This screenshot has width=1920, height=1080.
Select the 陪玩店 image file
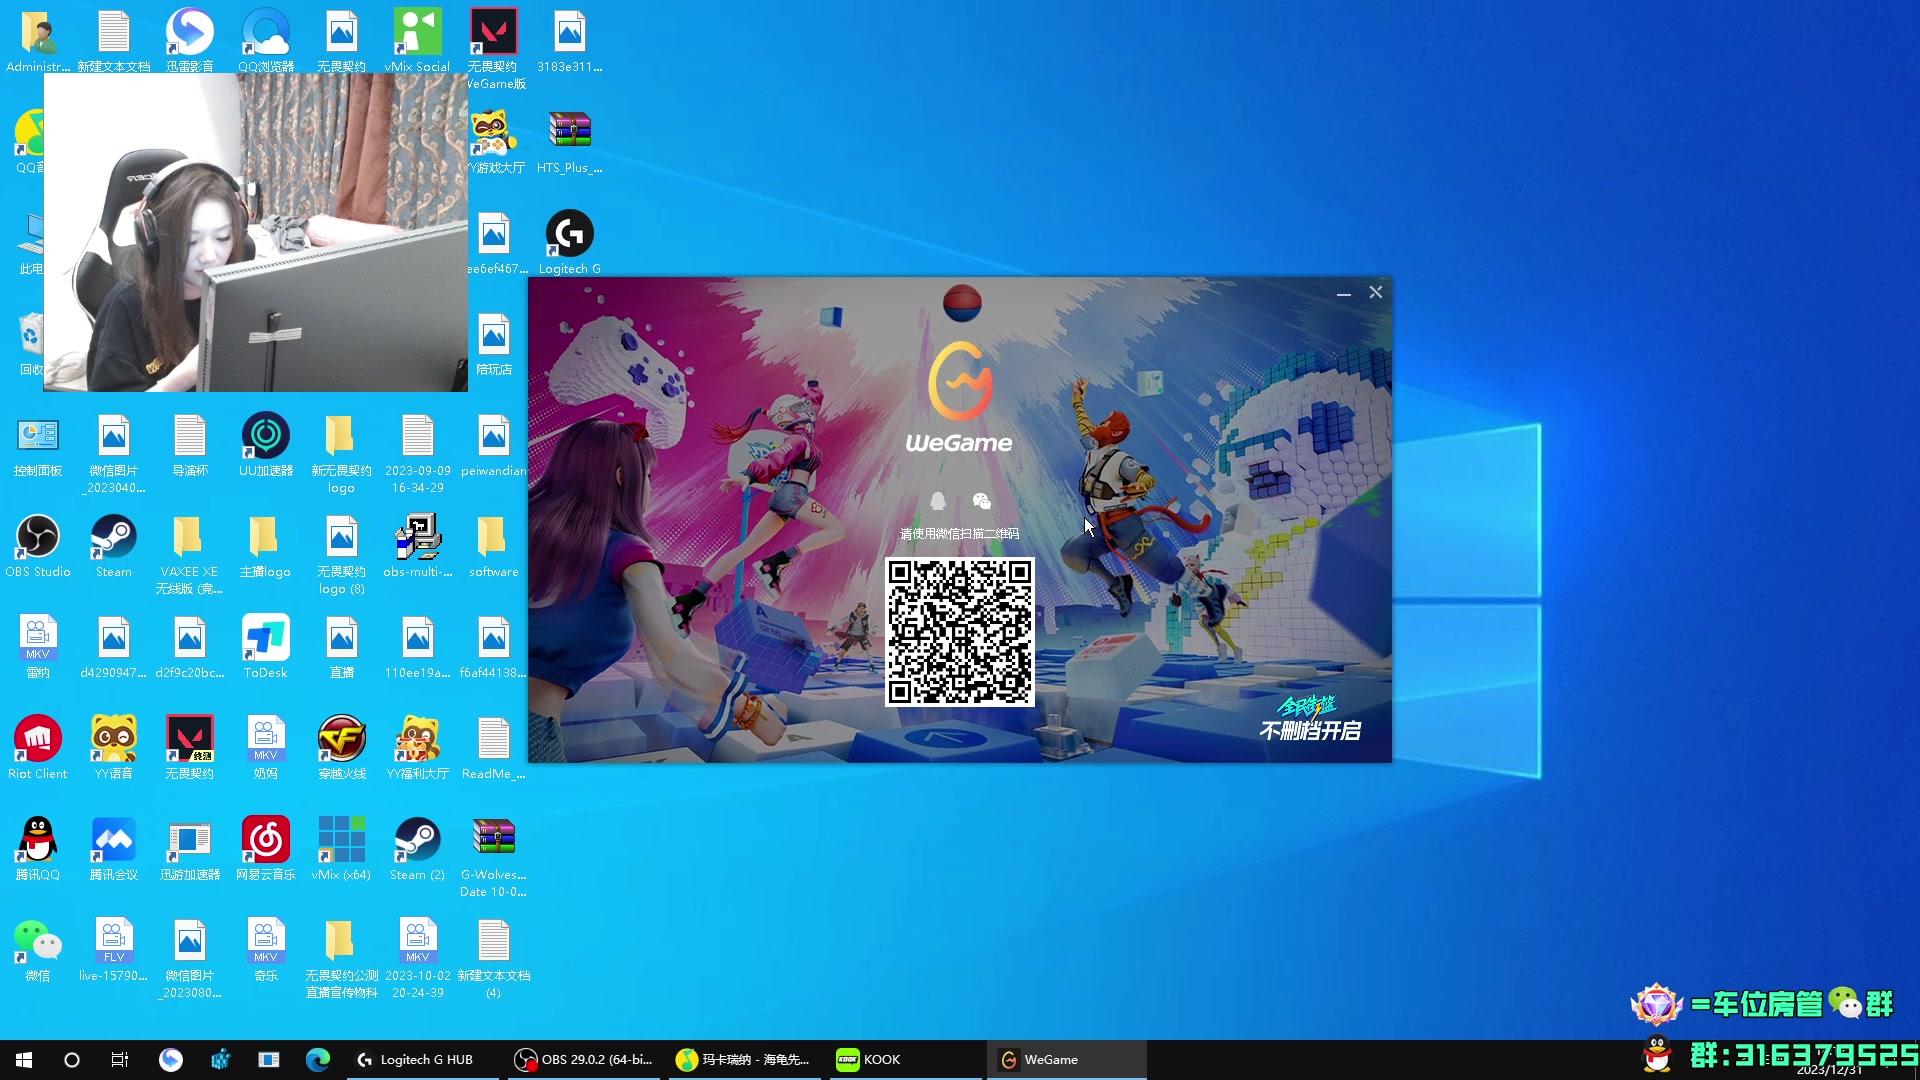[494, 344]
